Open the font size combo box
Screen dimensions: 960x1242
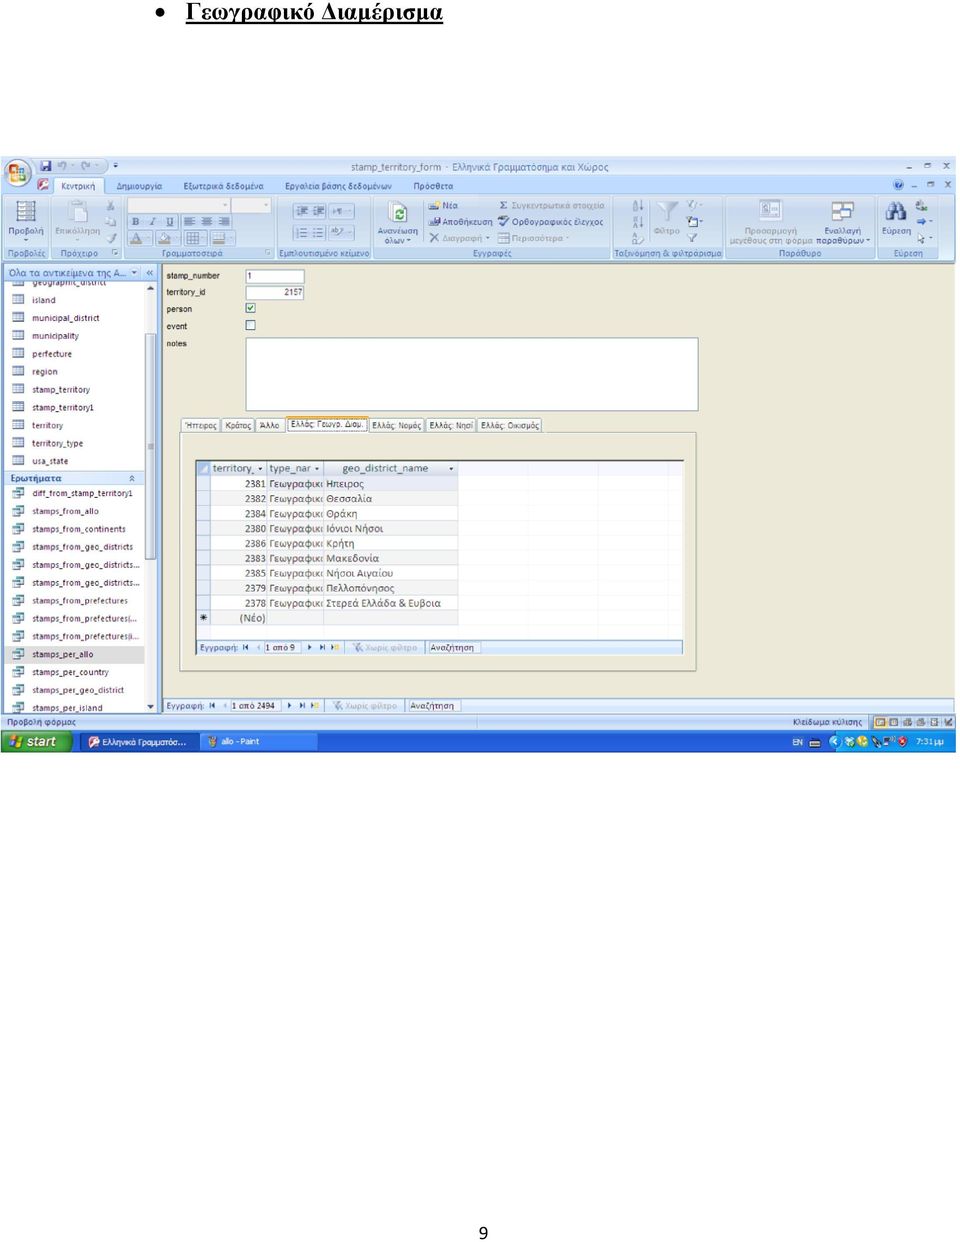[x=252, y=205]
